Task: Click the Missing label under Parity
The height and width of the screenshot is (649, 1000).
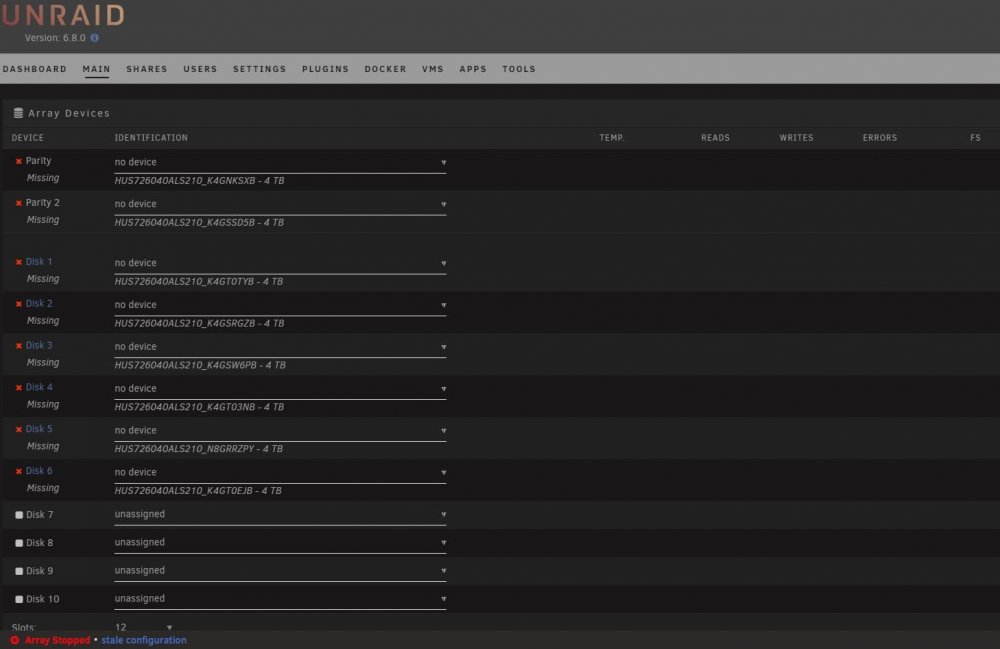Action: (x=43, y=178)
